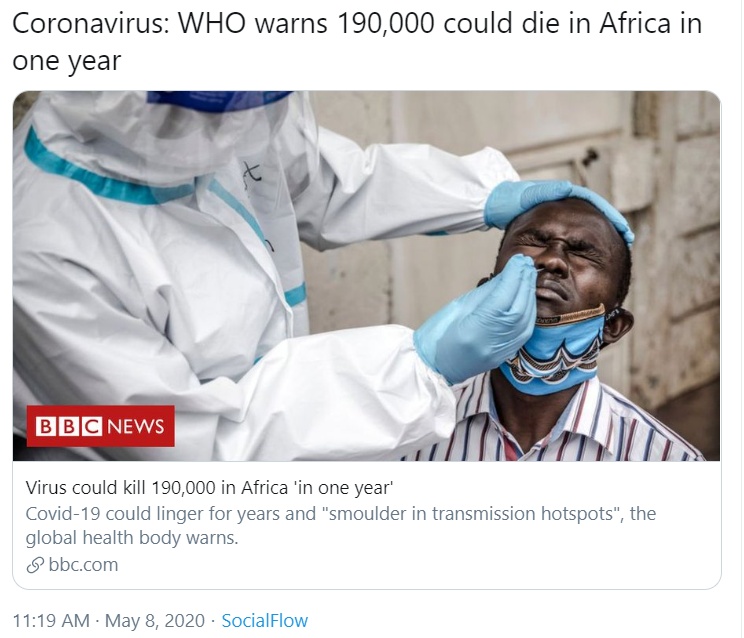Click the gloved hand resting on the man's forehead
The height and width of the screenshot is (638, 744).
click(x=553, y=202)
